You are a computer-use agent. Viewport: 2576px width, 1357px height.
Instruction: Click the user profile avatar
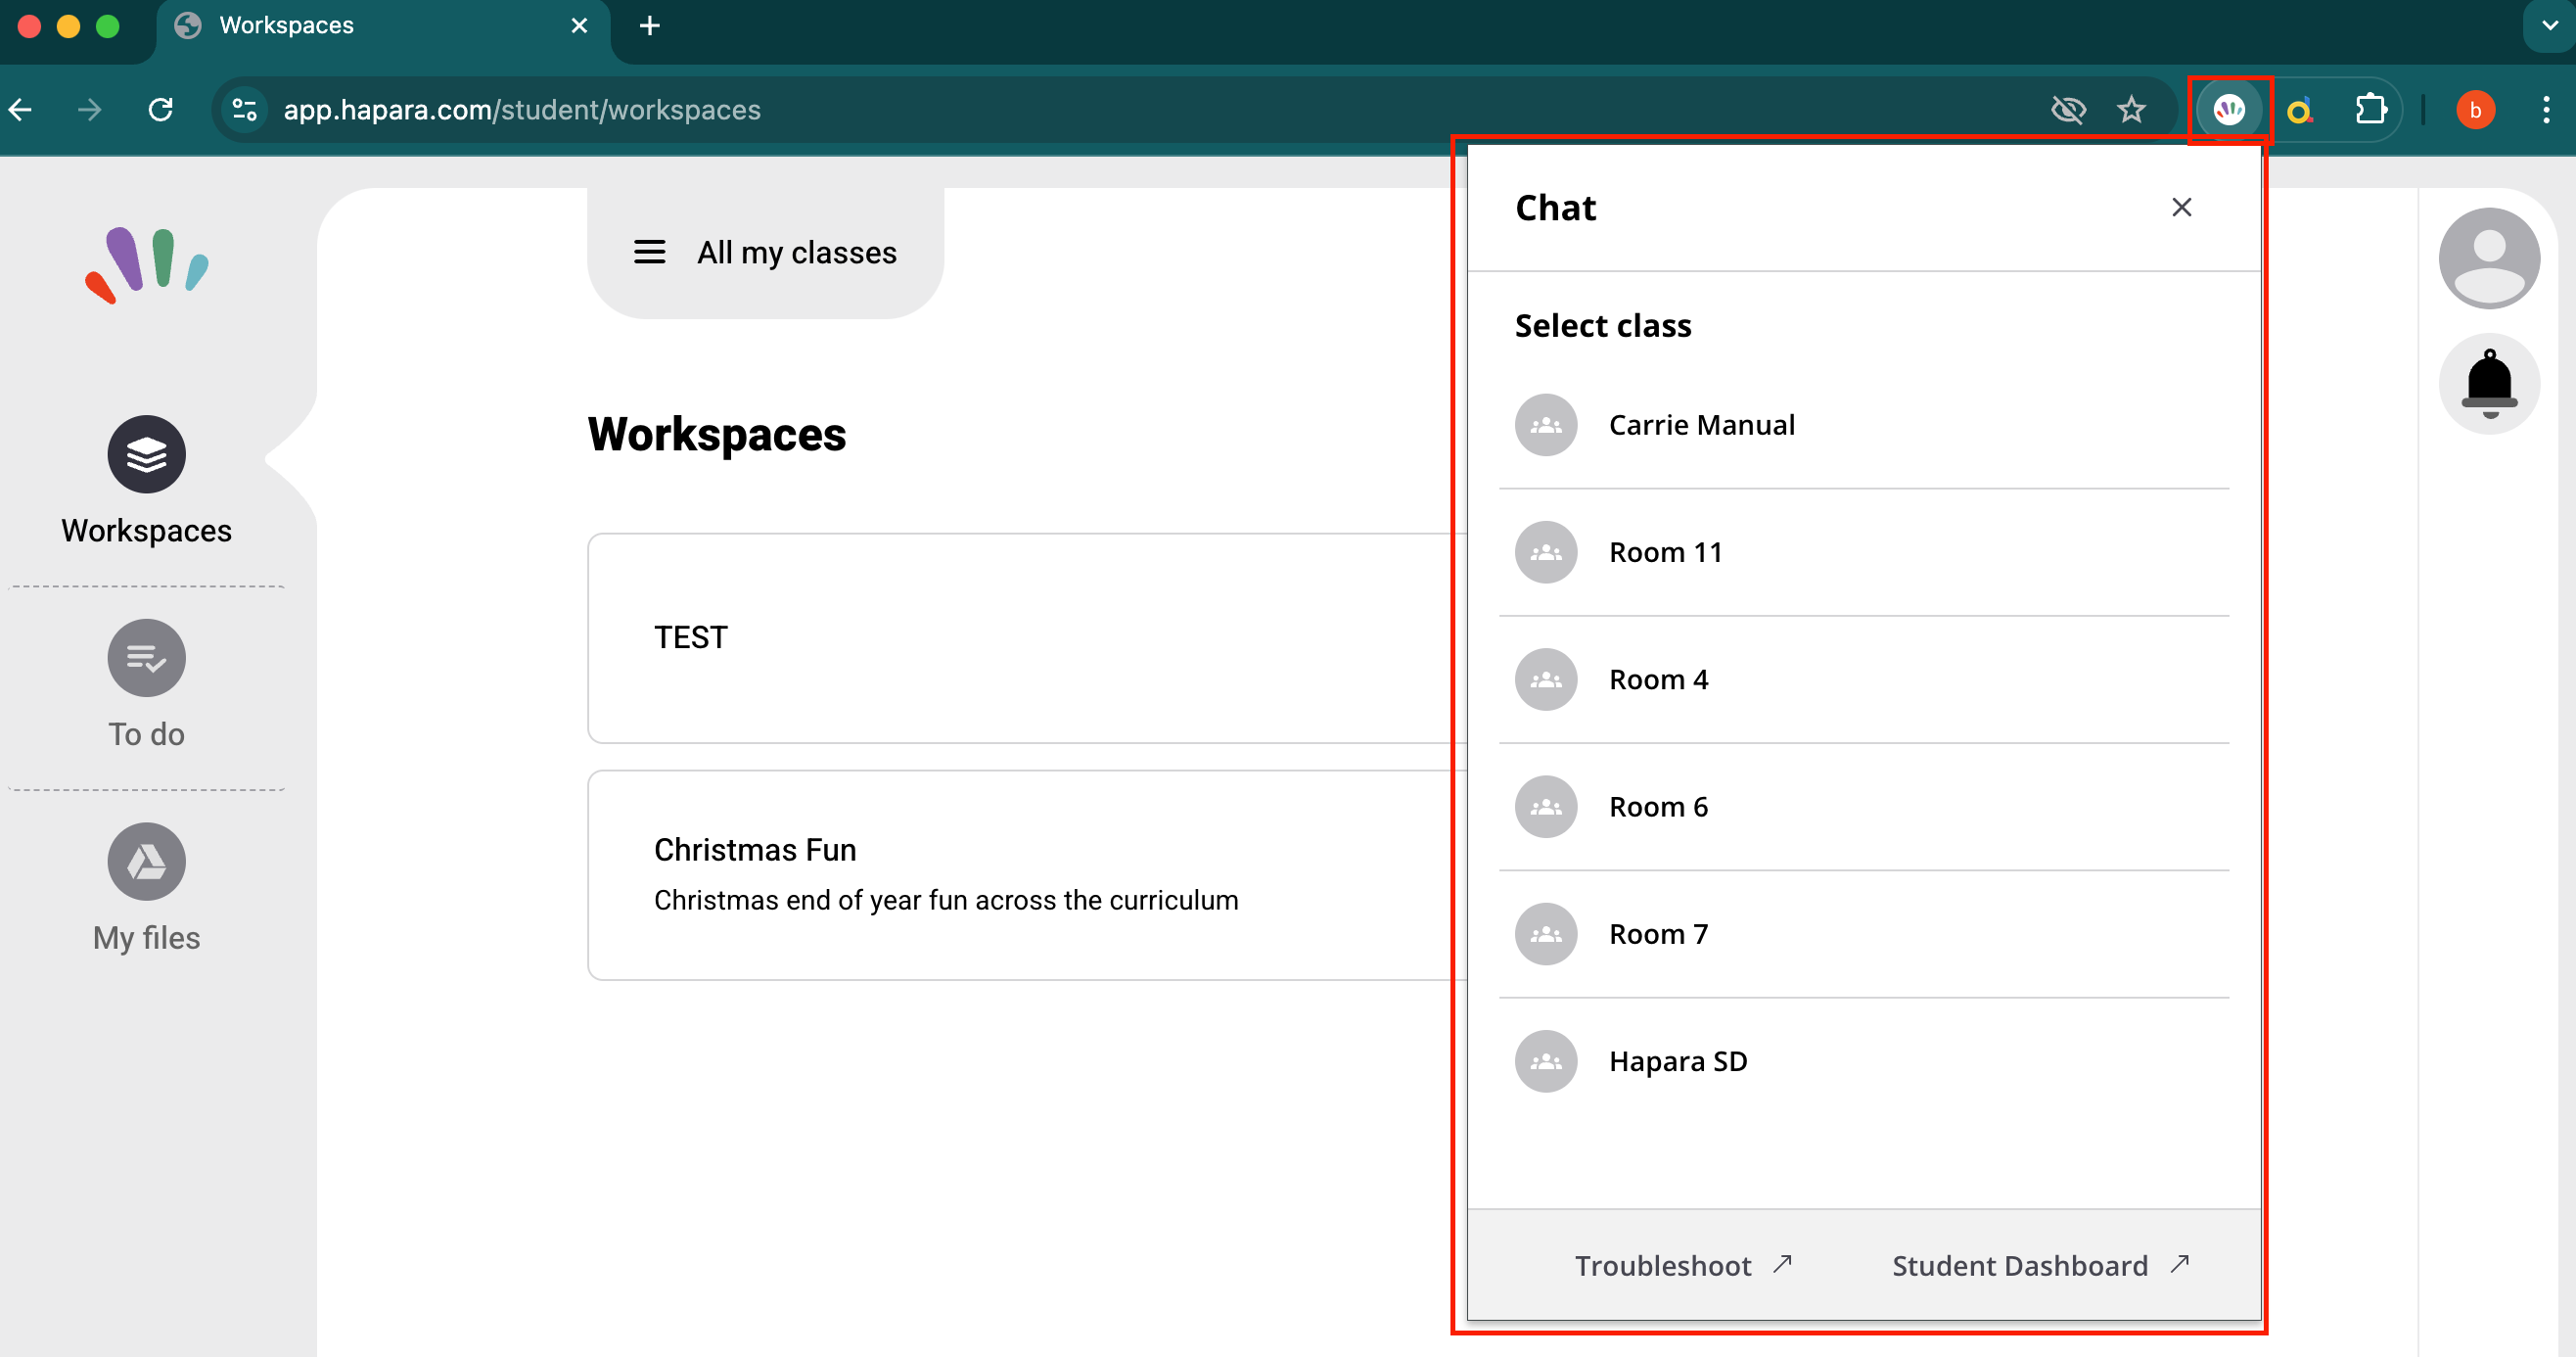(x=2489, y=257)
